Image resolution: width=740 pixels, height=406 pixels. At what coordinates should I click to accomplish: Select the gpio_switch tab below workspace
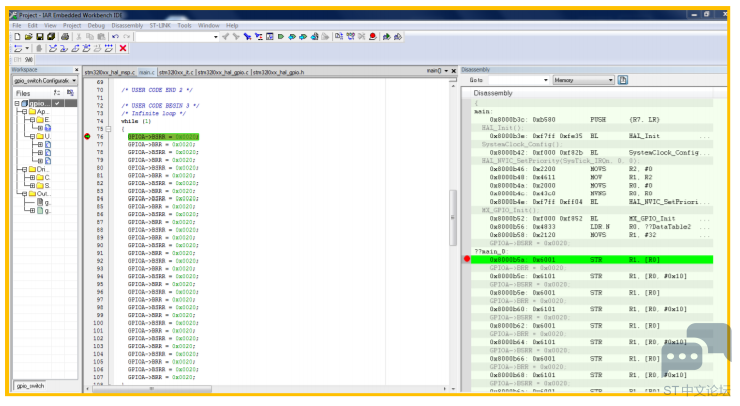[30, 386]
